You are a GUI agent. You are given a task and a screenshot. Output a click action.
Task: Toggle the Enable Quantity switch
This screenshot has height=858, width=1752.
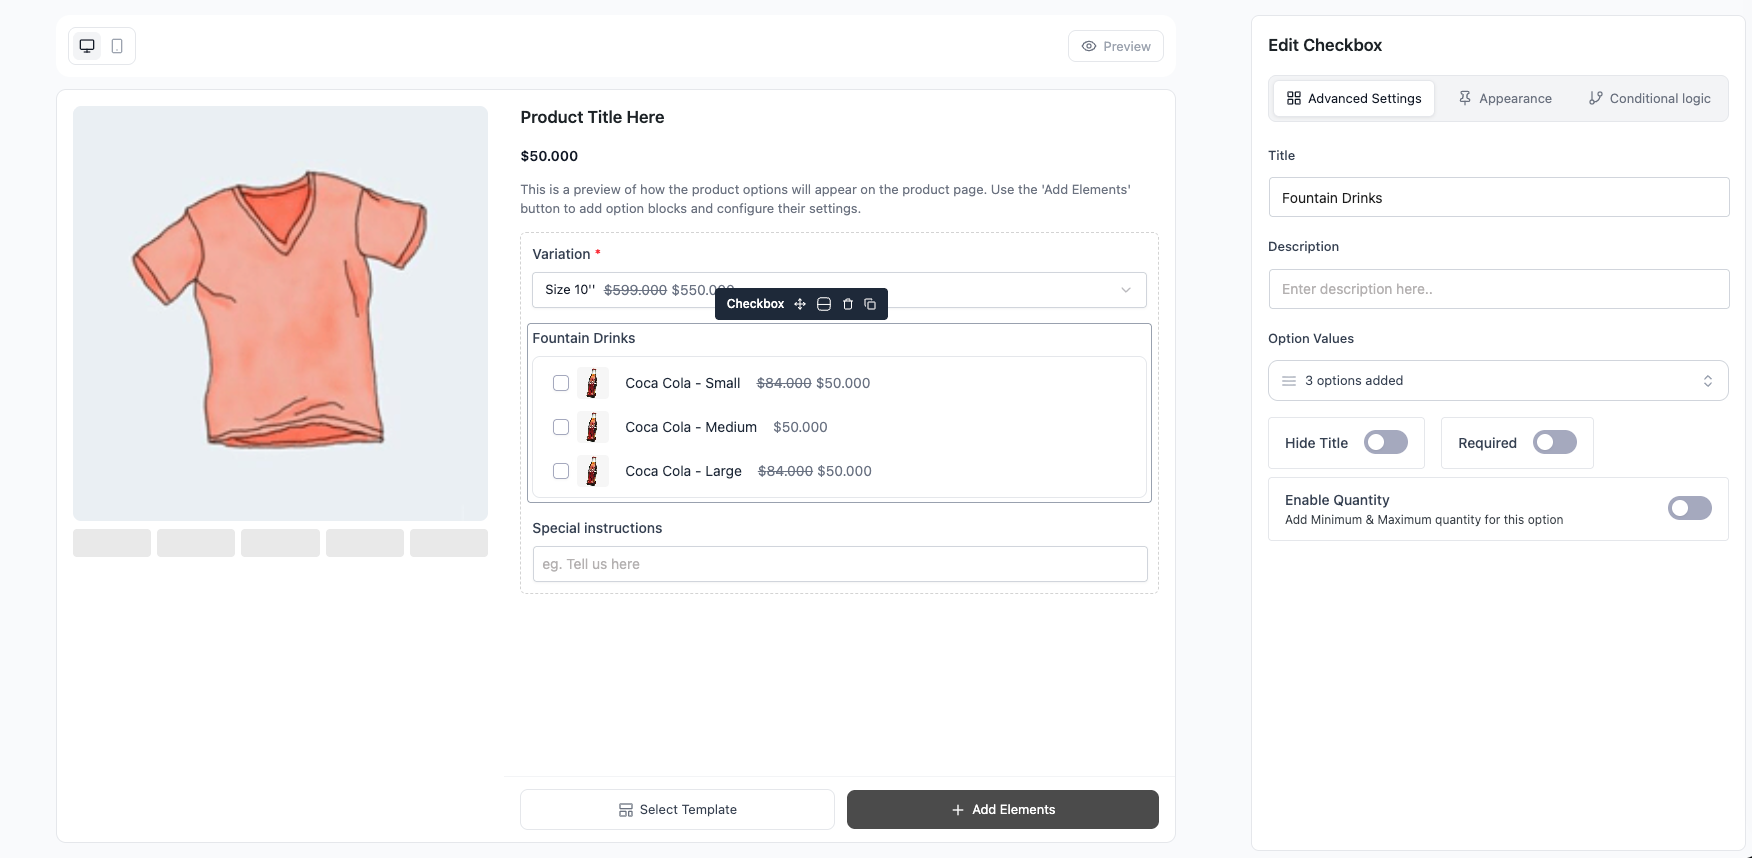pos(1690,508)
